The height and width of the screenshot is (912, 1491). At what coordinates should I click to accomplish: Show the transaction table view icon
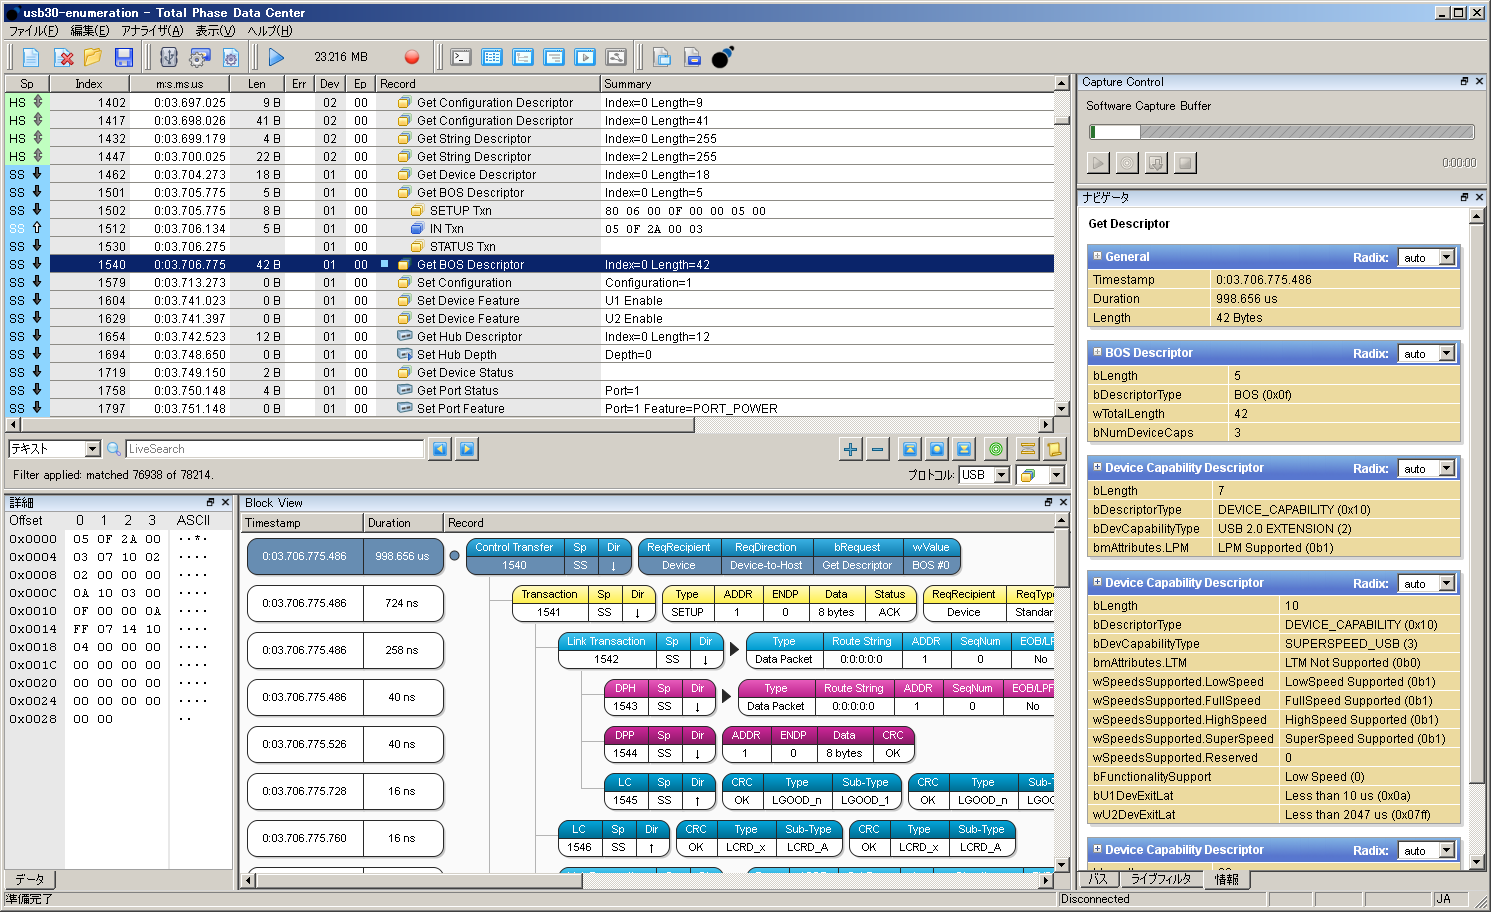[x=492, y=57]
